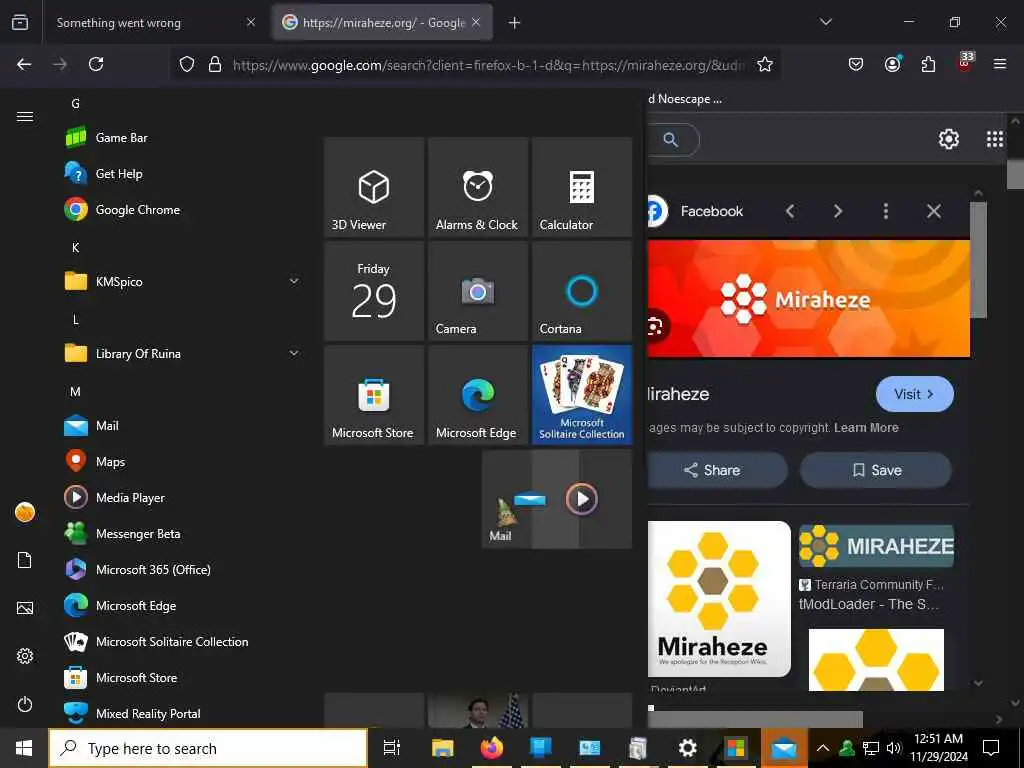The height and width of the screenshot is (768, 1024).
Task: Open Settings from Start sidebar
Action: (25, 656)
